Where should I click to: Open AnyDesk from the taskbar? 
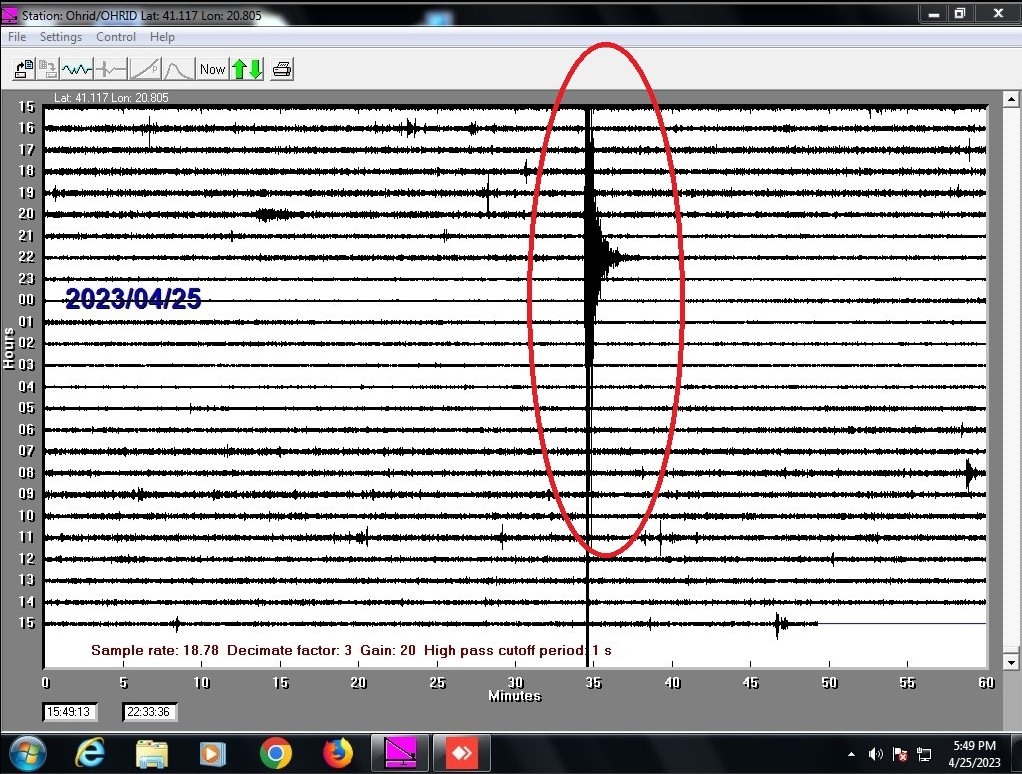tap(460, 752)
